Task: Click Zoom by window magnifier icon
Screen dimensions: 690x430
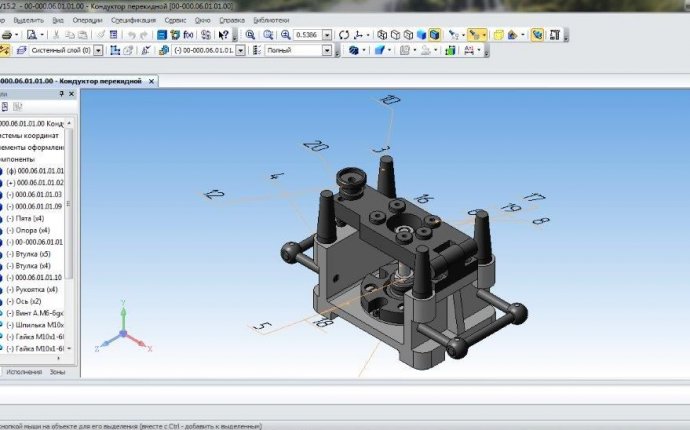Action: tap(250, 35)
